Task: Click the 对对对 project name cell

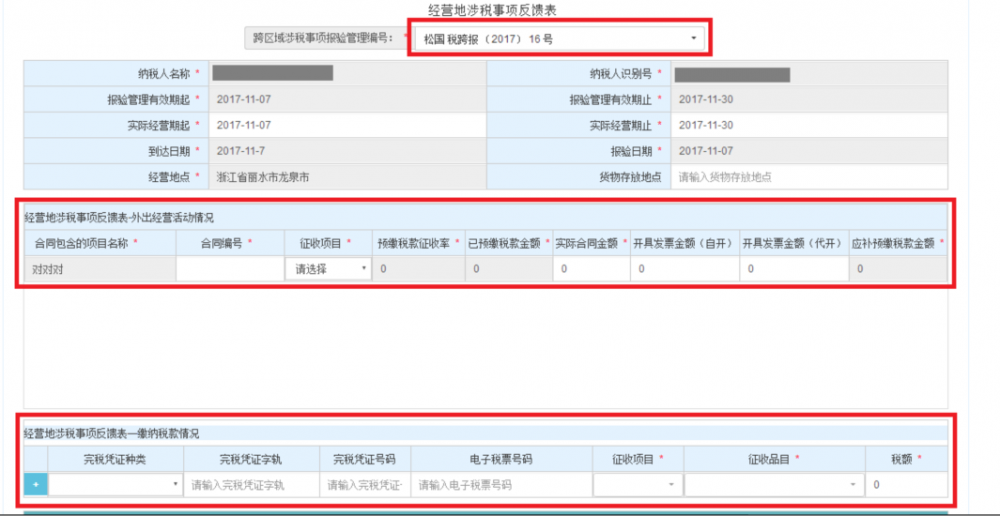Action: tap(99, 269)
